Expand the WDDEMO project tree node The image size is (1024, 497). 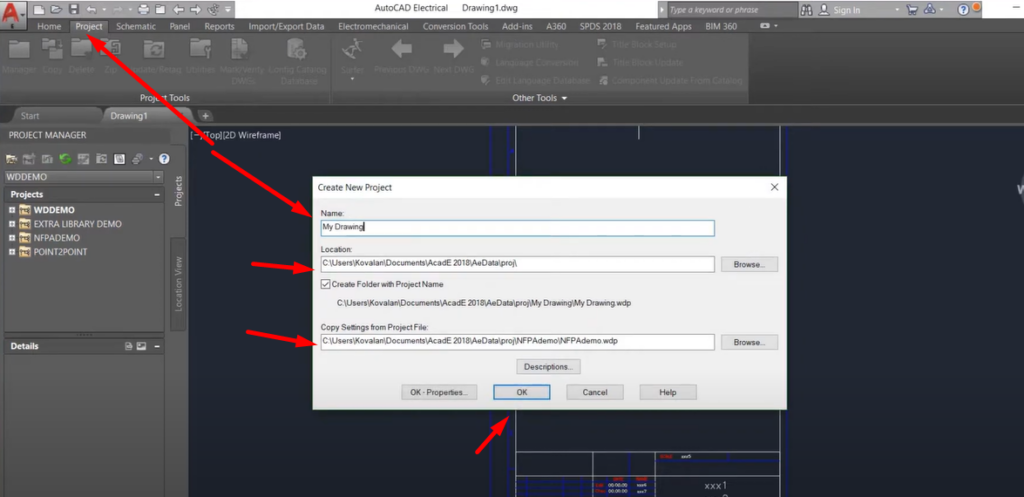pyautogui.click(x=12, y=210)
